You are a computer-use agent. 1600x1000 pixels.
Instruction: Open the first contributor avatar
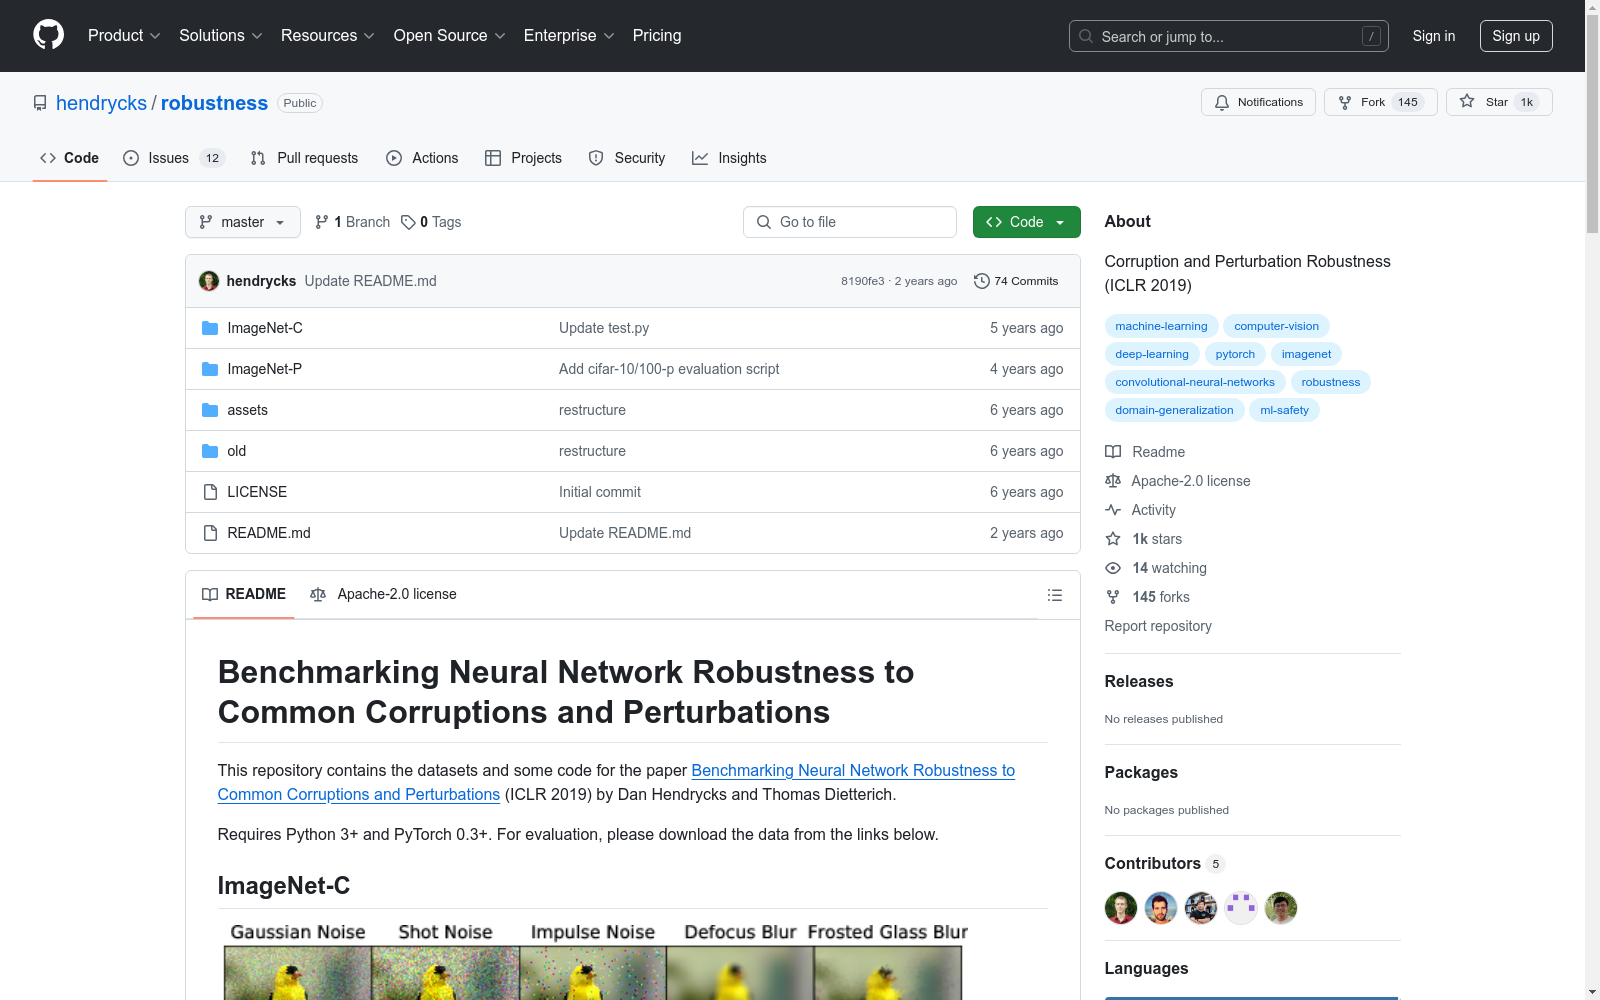(1121, 908)
